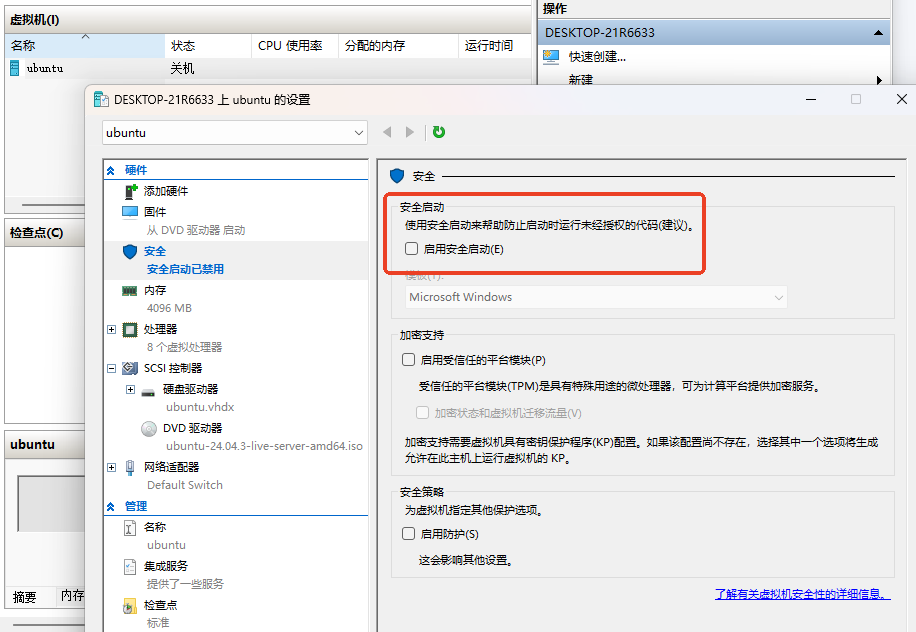Select the Add Hardware (添加硬件) icon
916x632 pixels.
click(x=130, y=191)
